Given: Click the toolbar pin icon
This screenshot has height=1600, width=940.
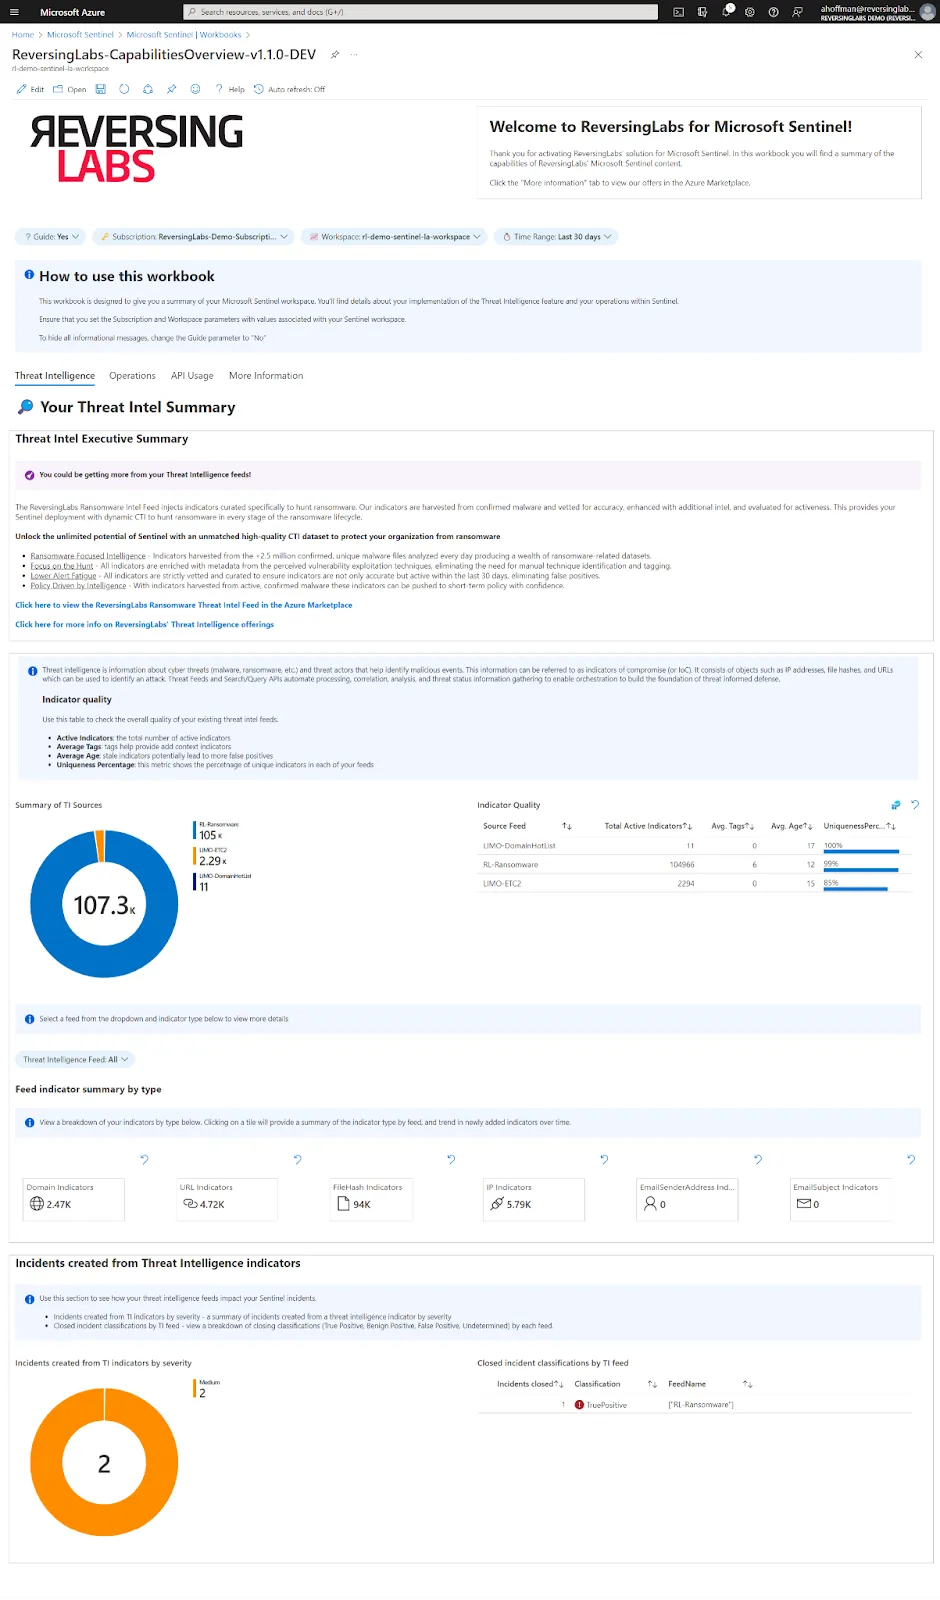Looking at the screenshot, I should [x=171, y=89].
